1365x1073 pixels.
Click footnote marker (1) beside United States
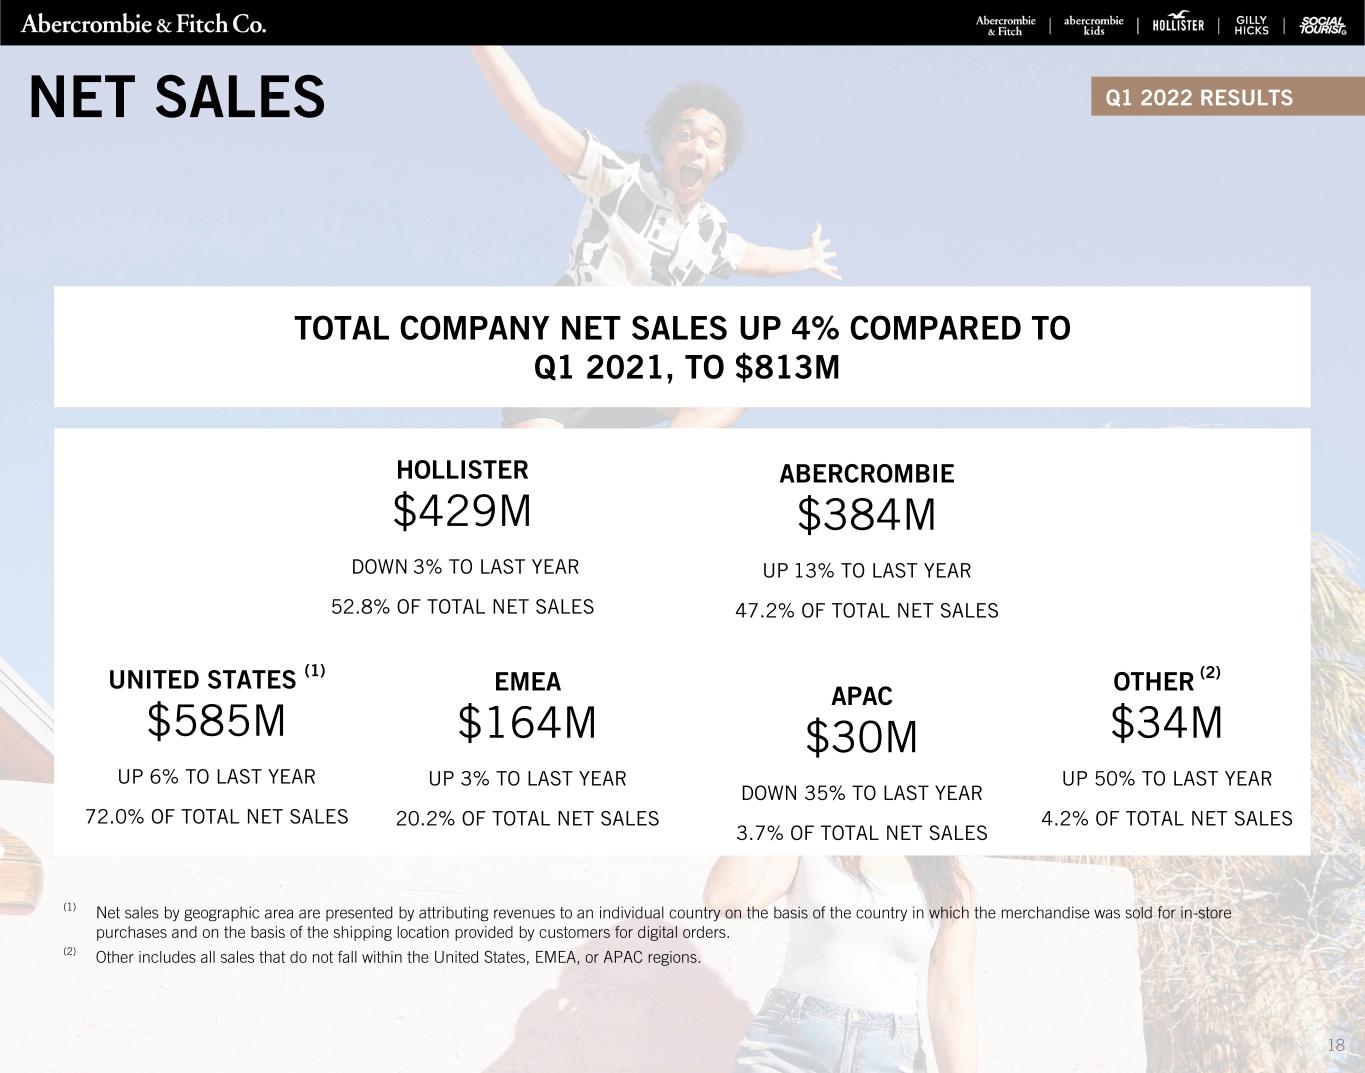[315, 672]
